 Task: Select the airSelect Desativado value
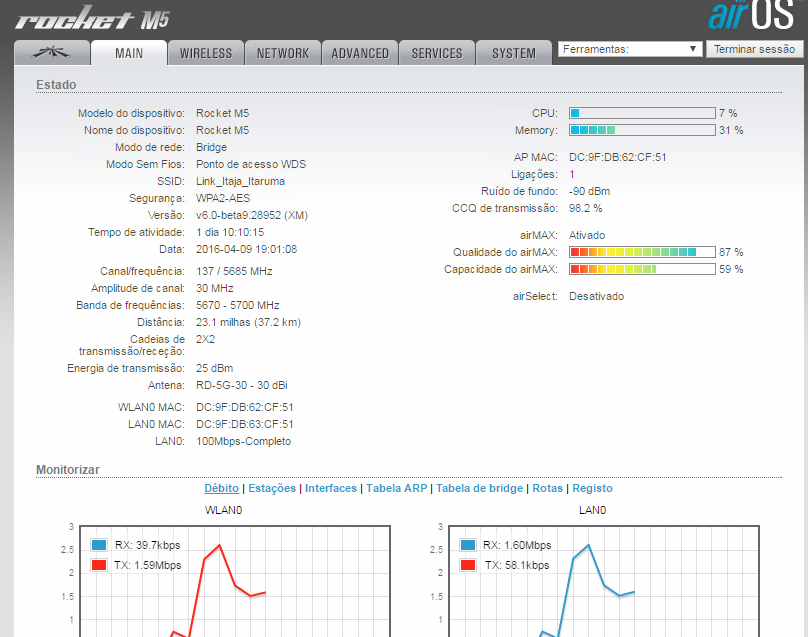coord(596,296)
